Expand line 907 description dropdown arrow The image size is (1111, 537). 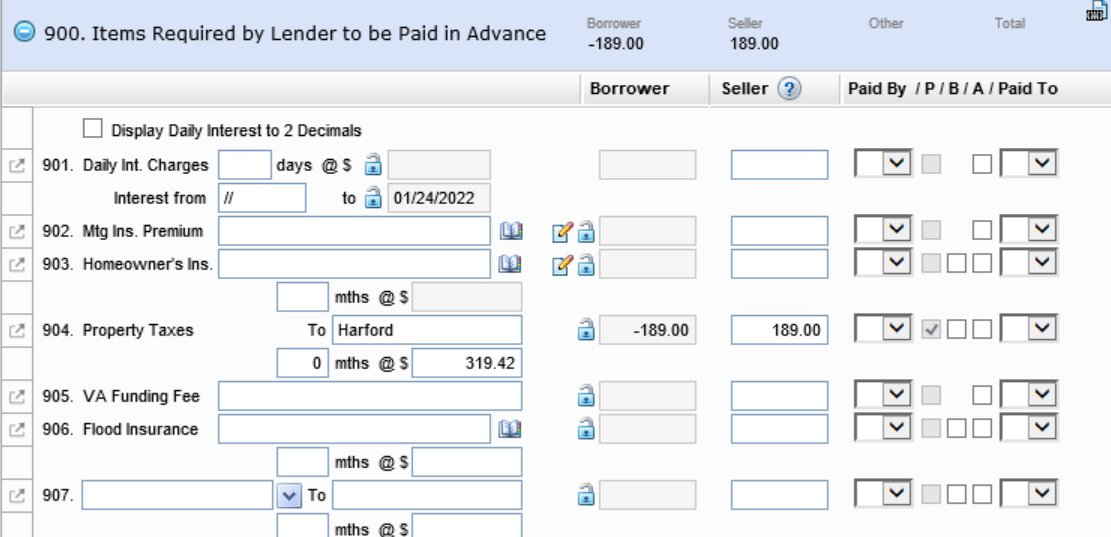click(288, 495)
